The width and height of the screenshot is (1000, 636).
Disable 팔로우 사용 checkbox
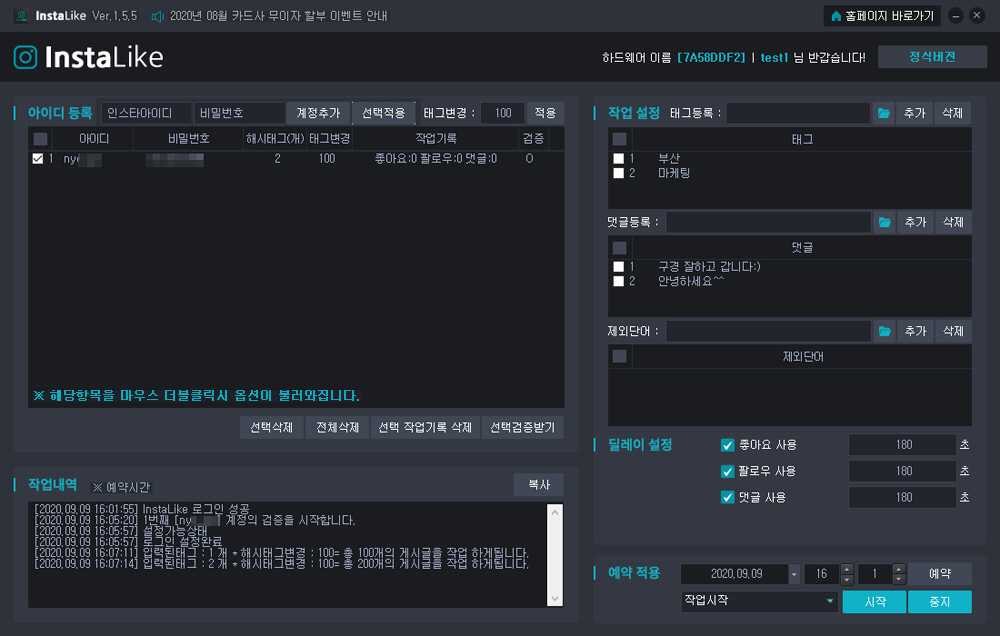727,471
